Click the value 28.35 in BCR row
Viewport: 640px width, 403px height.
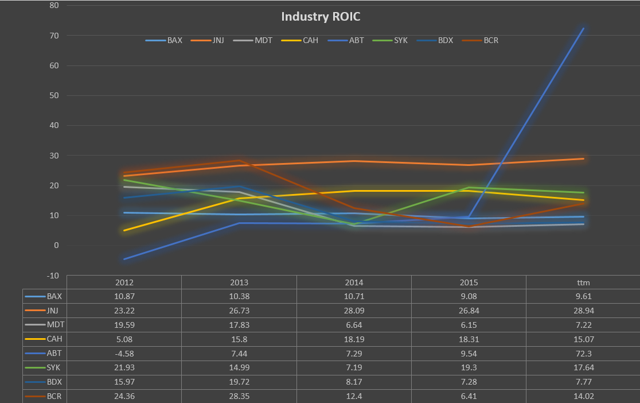click(x=239, y=396)
